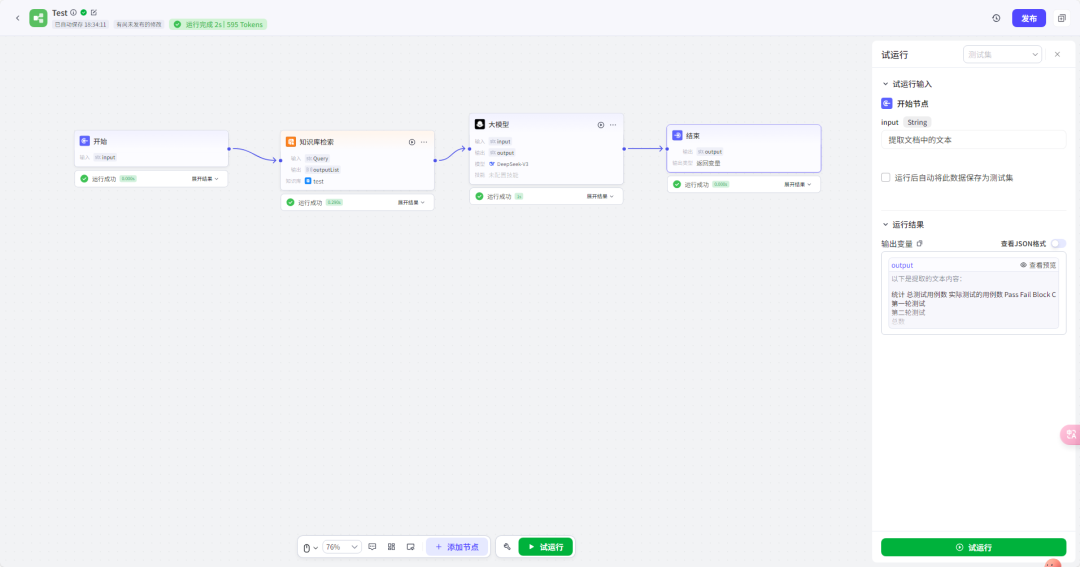The height and width of the screenshot is (567, 1080).
Task: Run the 大模型 node alone
Action: pos(601,125)
